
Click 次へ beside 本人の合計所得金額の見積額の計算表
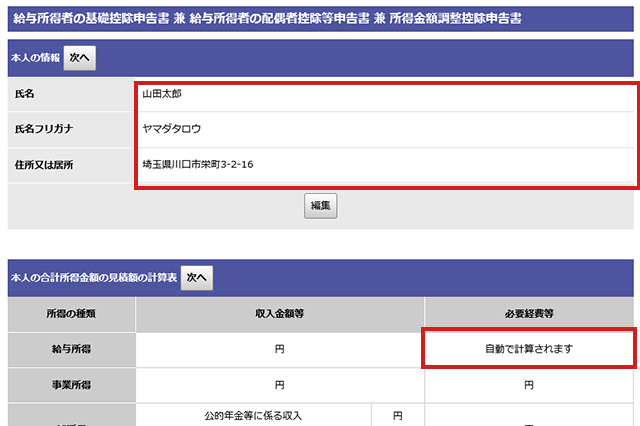click(196, 277)
